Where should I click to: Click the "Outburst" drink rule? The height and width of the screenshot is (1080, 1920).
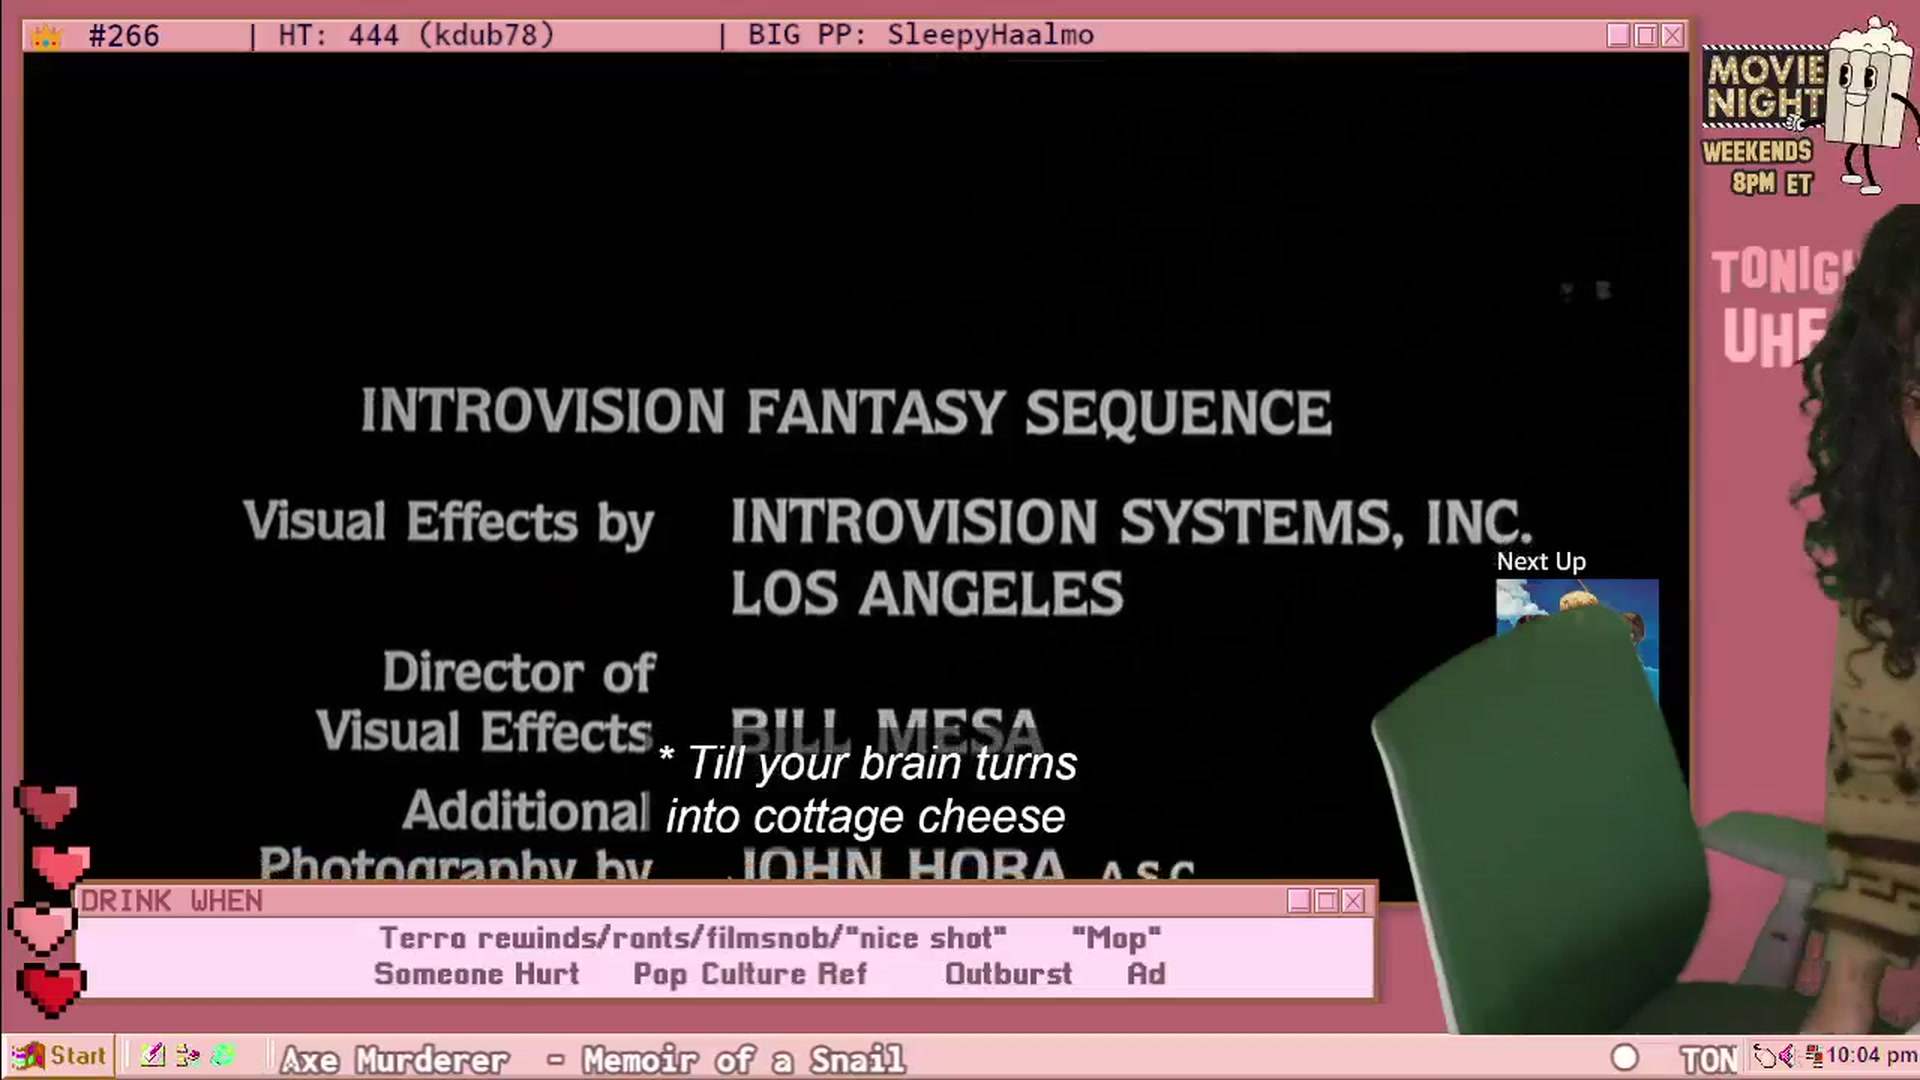point(1008,974)
